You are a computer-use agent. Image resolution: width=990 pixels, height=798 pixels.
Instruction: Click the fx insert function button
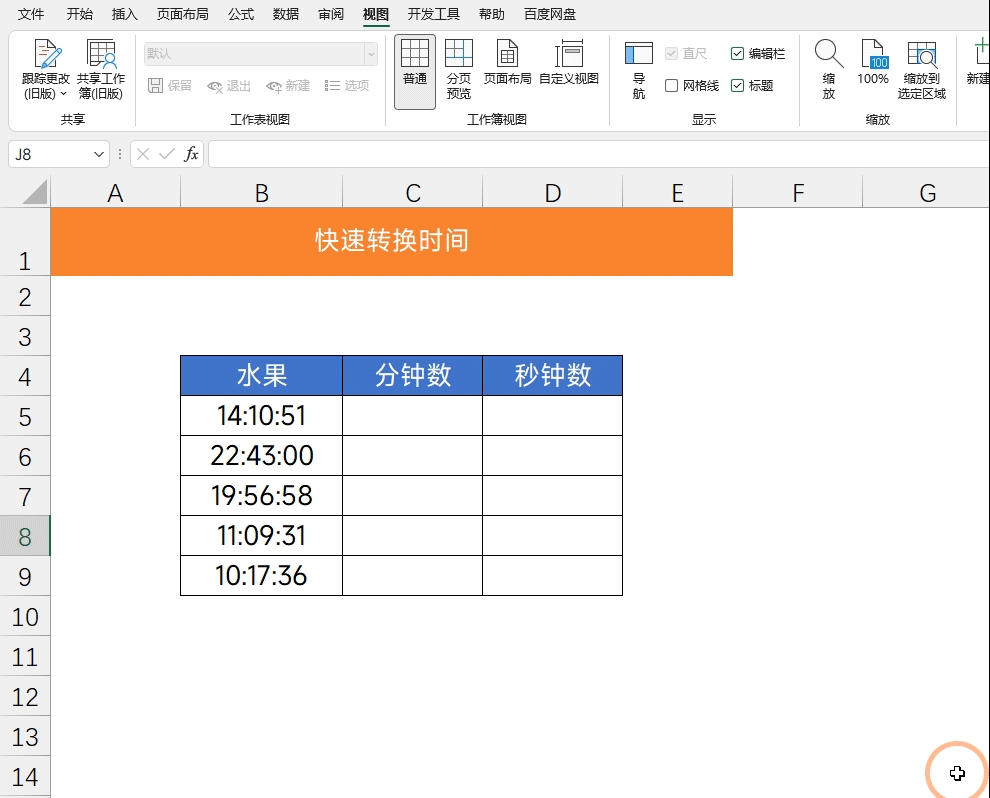(190, 154)
